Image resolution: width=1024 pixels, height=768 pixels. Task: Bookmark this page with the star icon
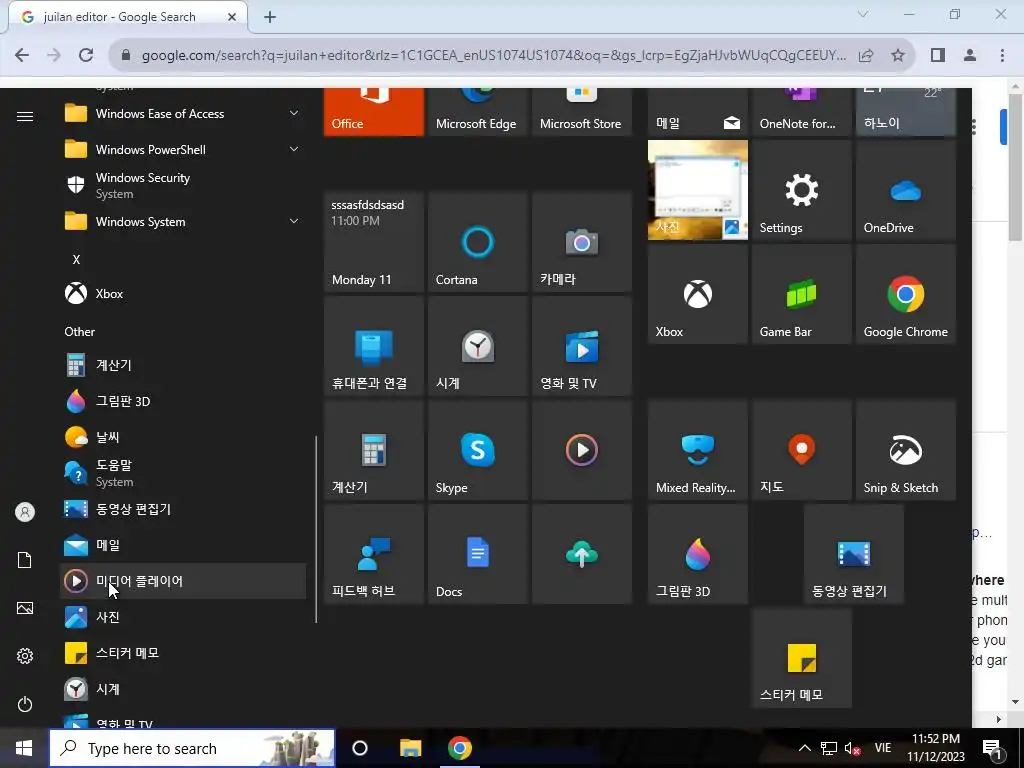[898, 55]
